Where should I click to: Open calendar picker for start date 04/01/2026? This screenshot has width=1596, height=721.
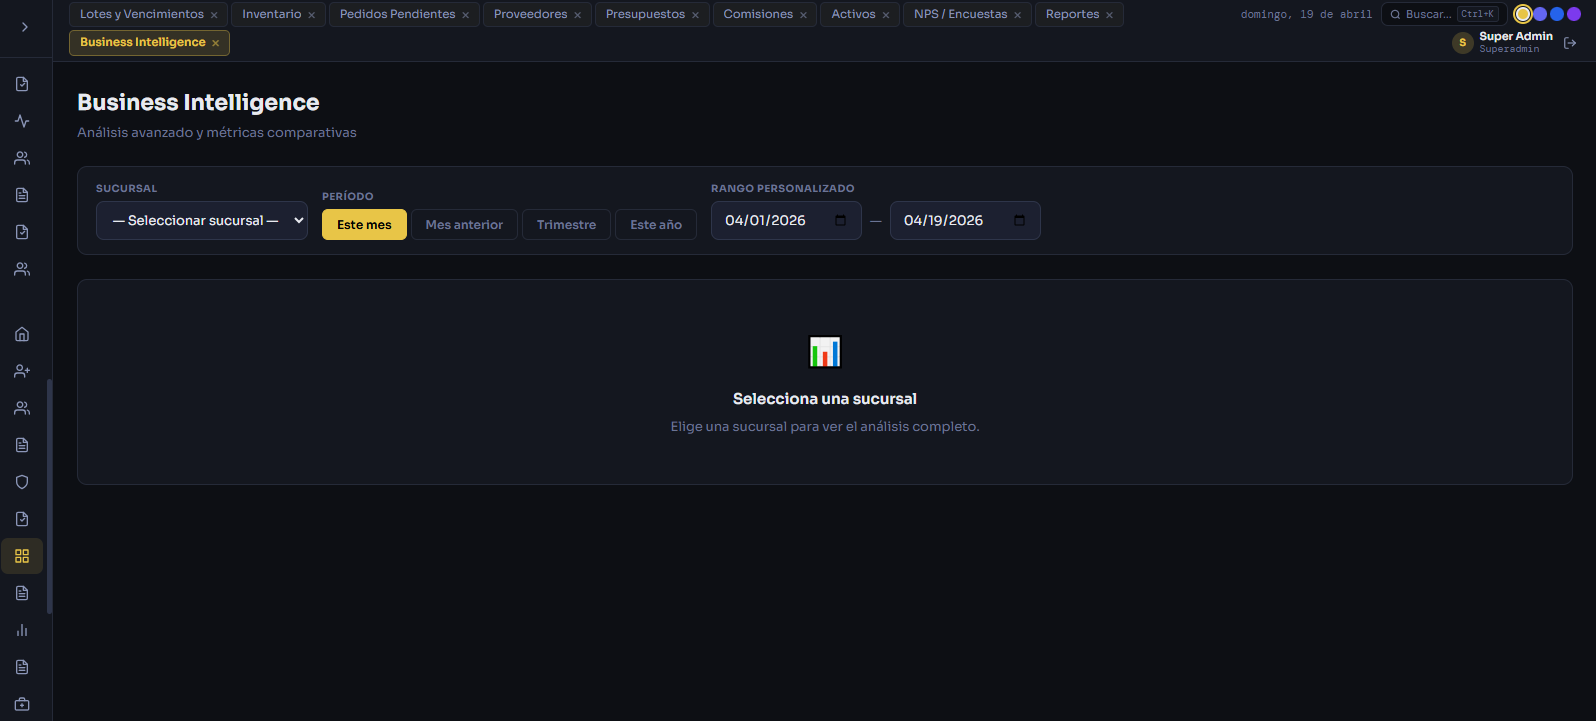[x=840, y=221]
